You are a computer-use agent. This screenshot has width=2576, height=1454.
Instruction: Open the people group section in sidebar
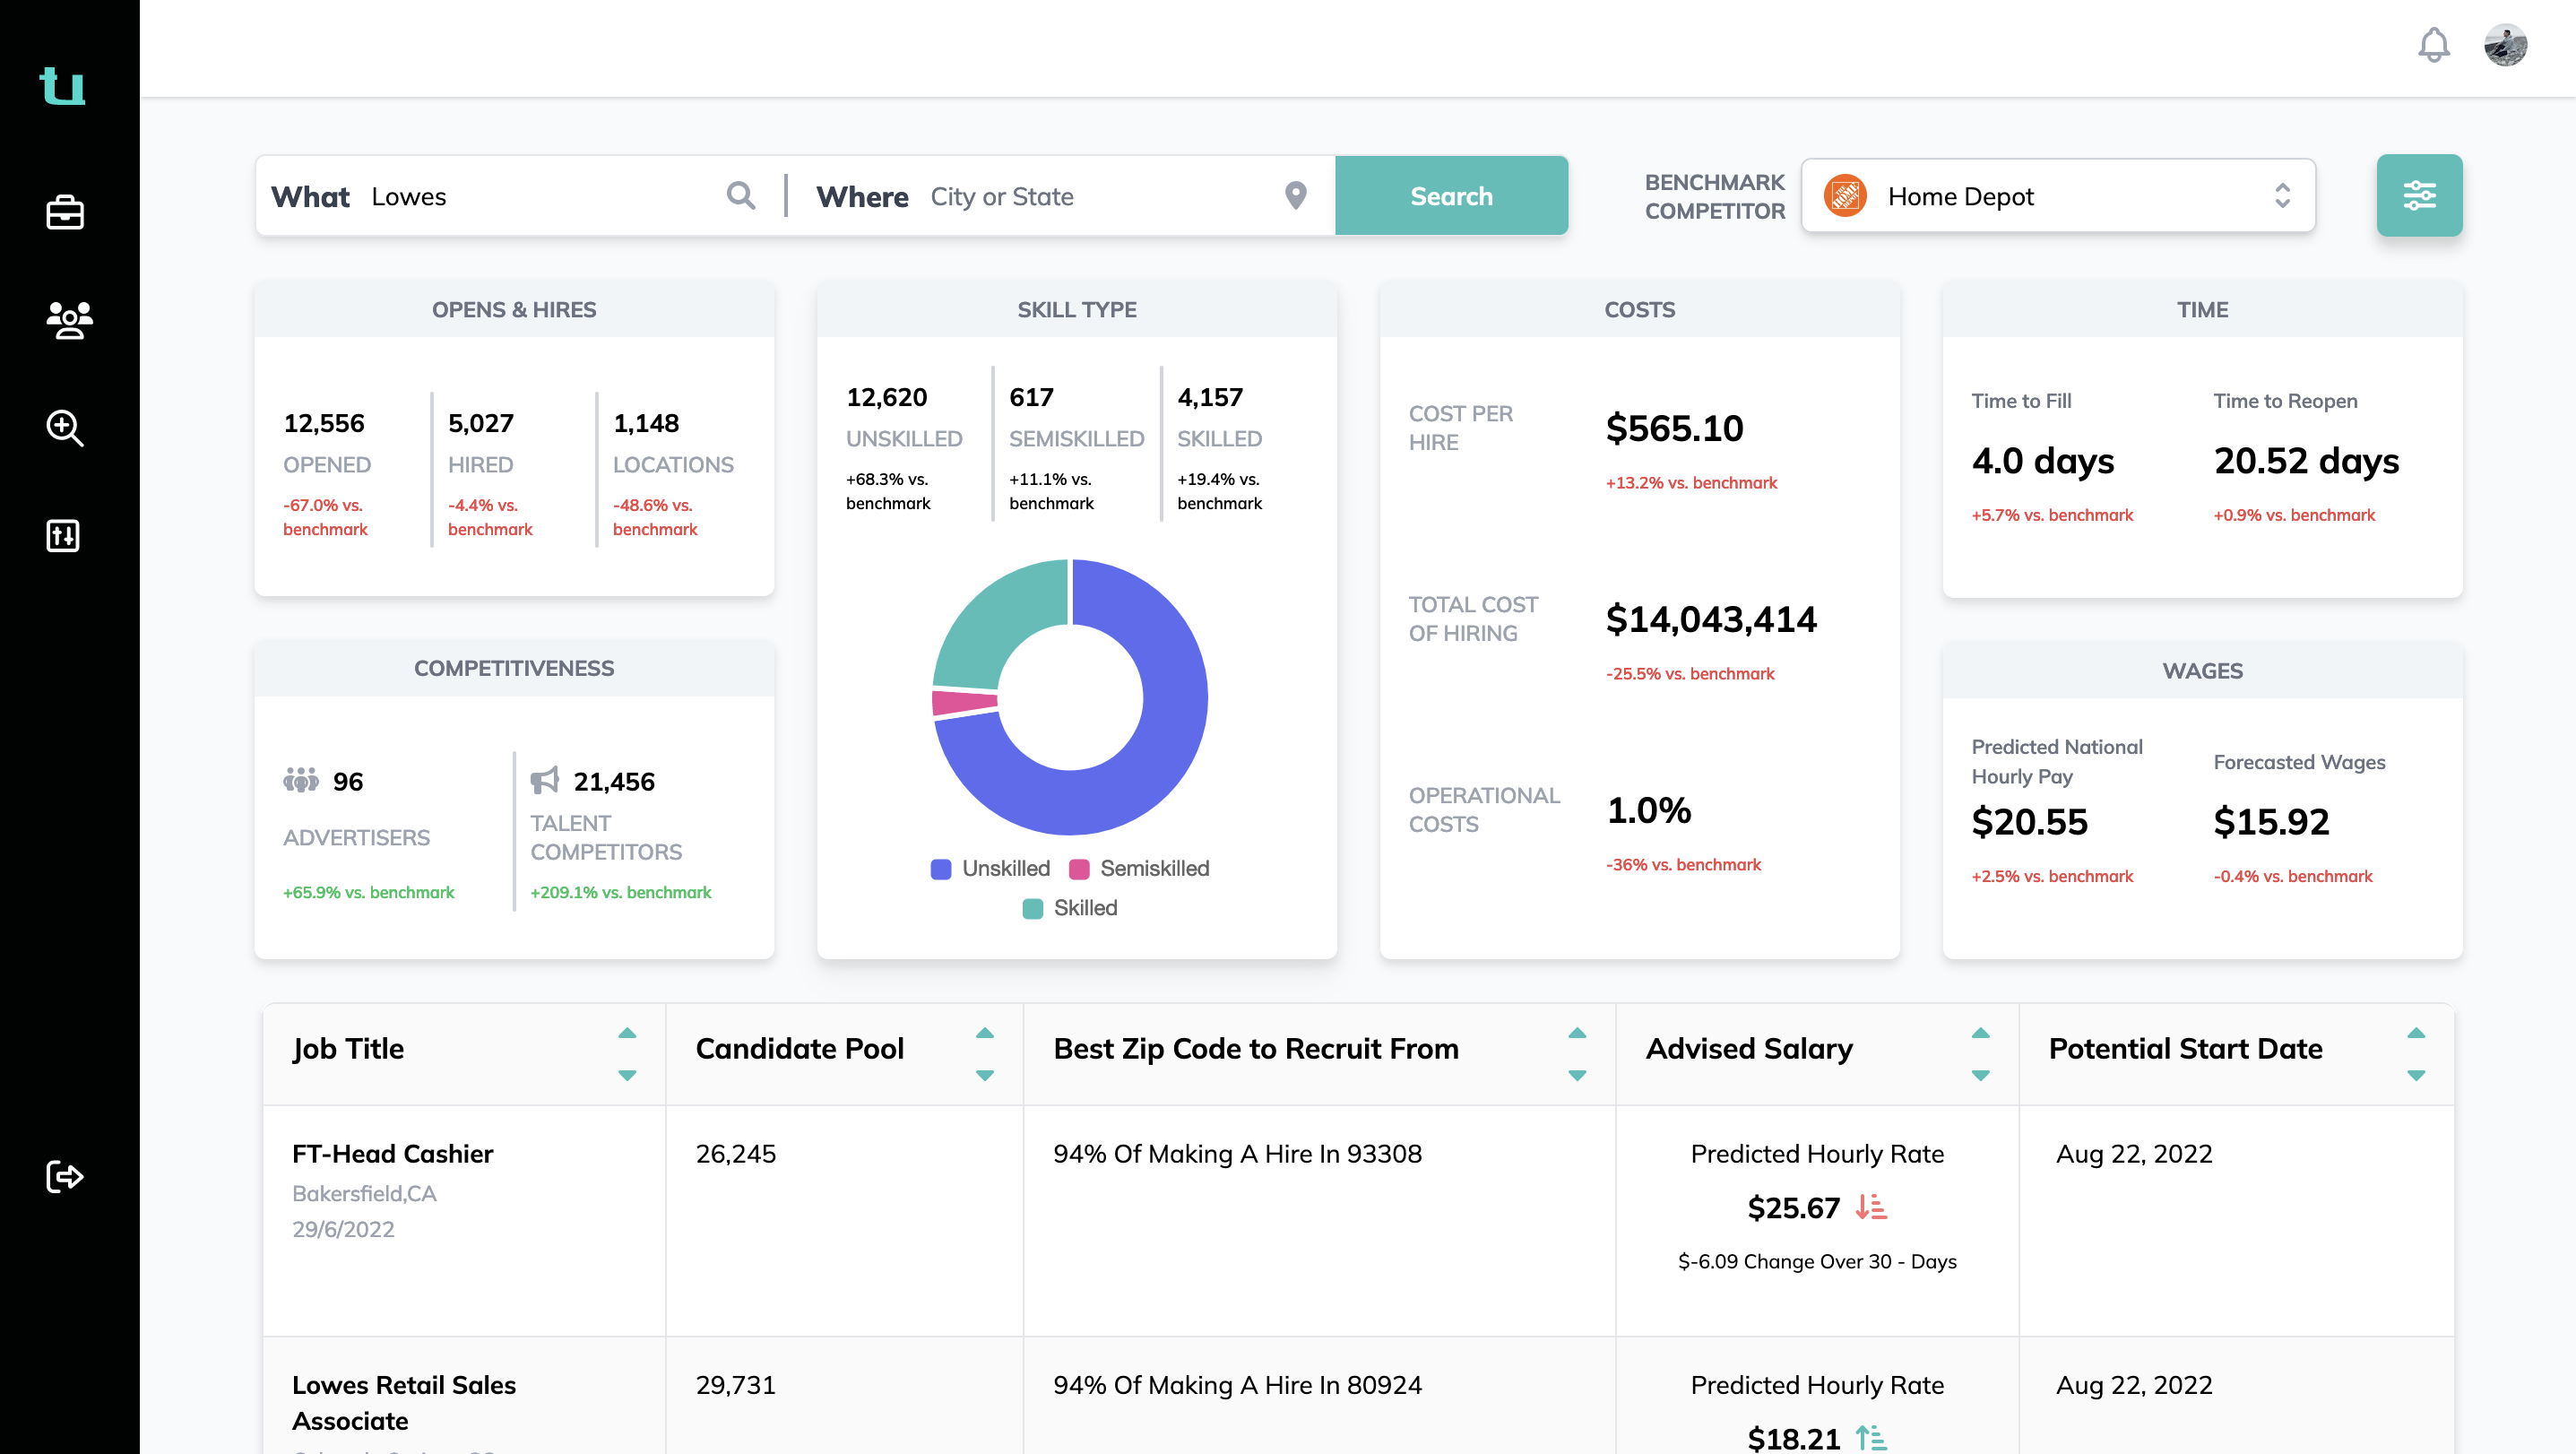(69, 320)
